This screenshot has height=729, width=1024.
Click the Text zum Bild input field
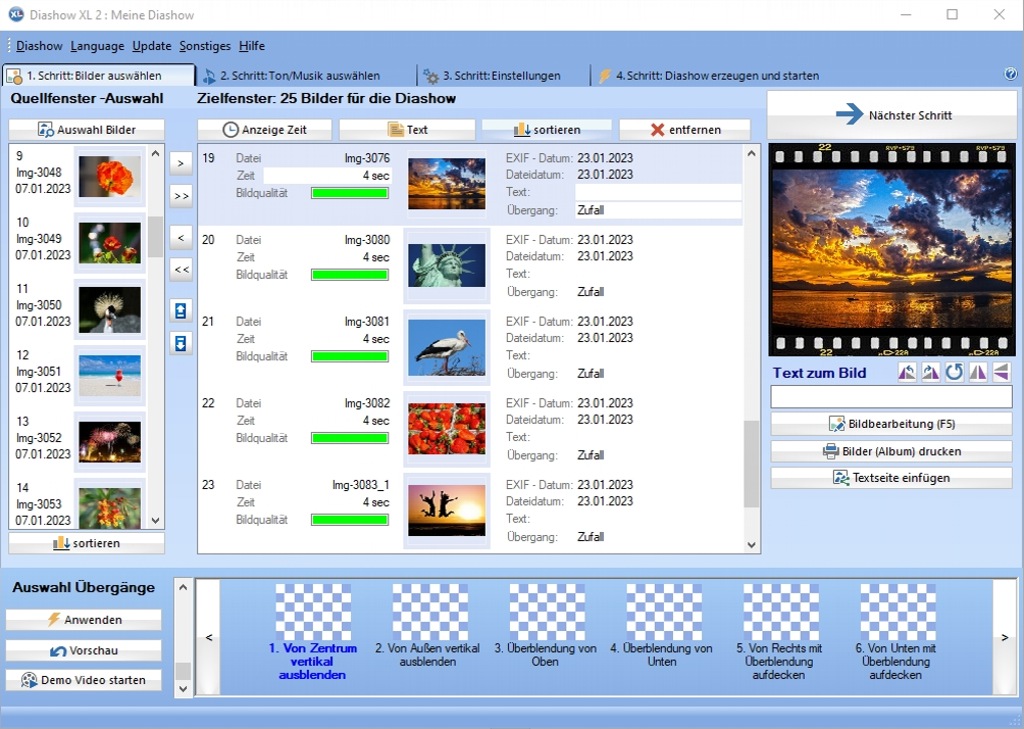click(891, 397)
